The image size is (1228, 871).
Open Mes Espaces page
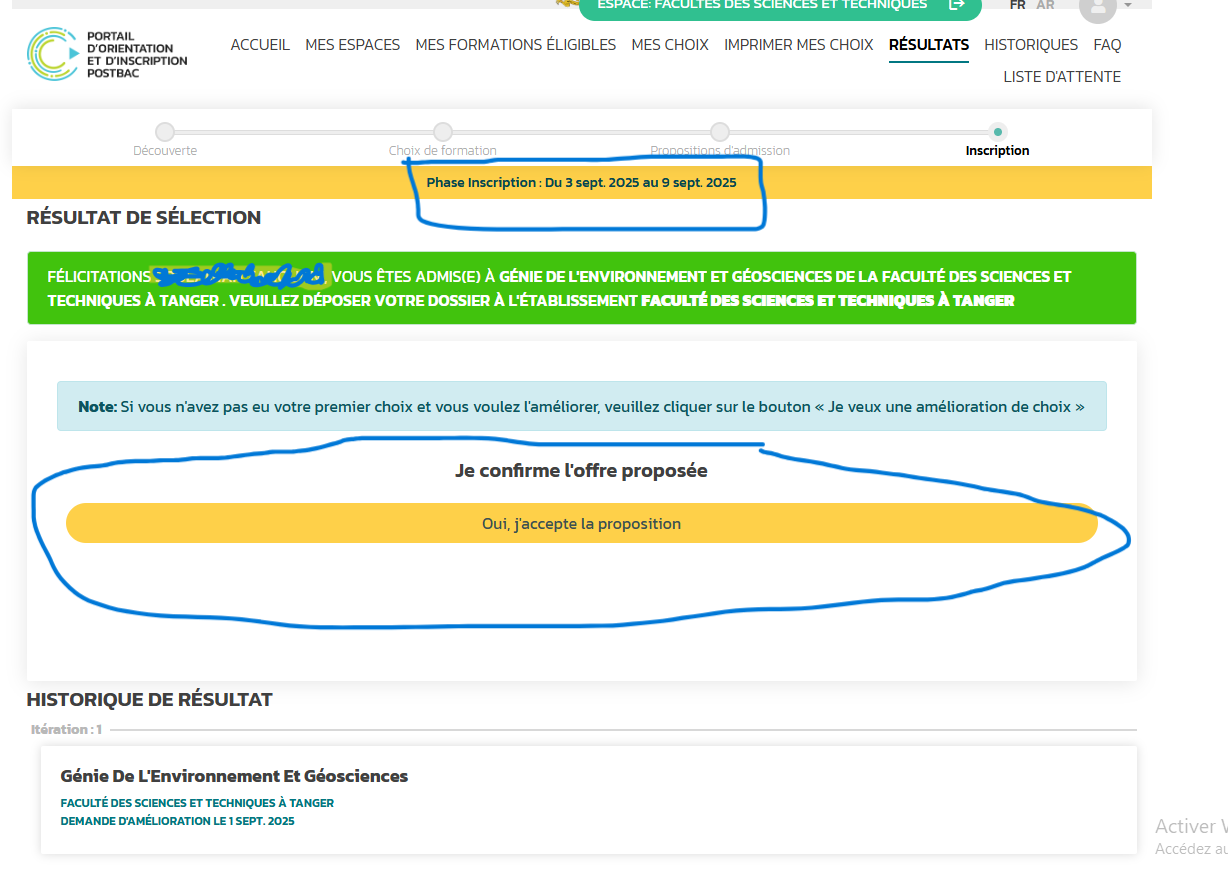(352, 45)
